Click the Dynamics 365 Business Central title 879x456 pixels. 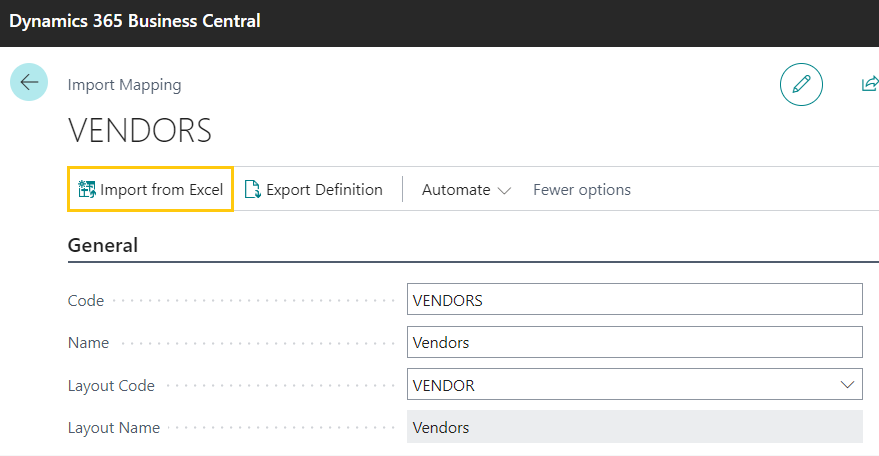tap(135, 21)
